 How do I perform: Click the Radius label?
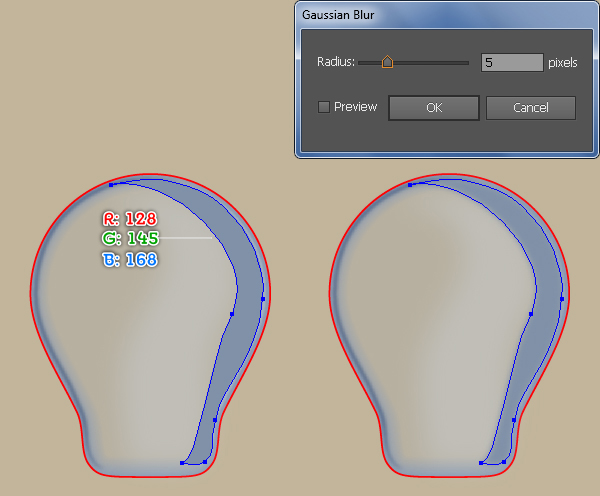point(336,62)
